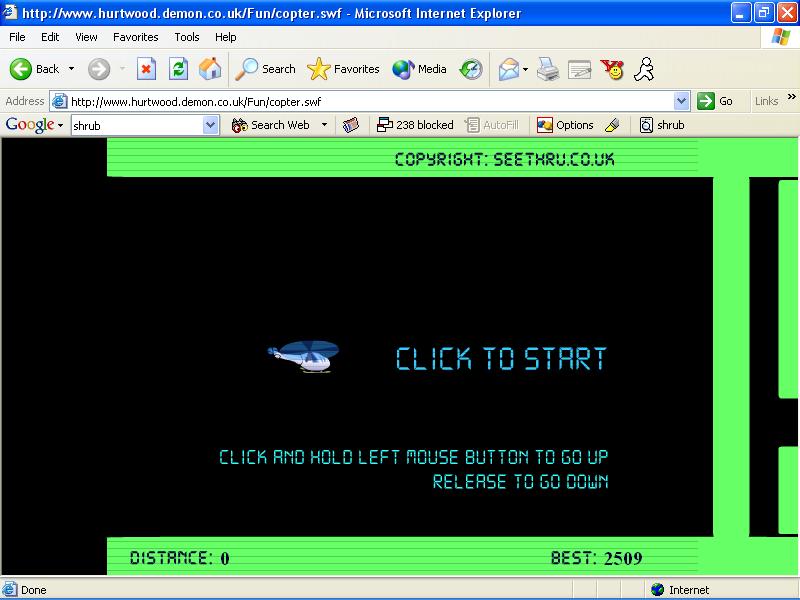Expand the Mail button dropdown arrow
800x600 pixels.
click(x=526, y=69)
